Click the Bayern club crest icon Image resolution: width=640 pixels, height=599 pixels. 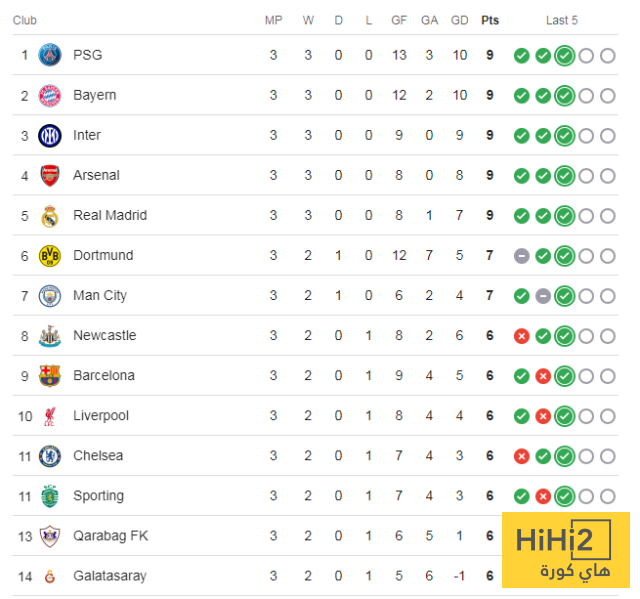click(49, 95)
